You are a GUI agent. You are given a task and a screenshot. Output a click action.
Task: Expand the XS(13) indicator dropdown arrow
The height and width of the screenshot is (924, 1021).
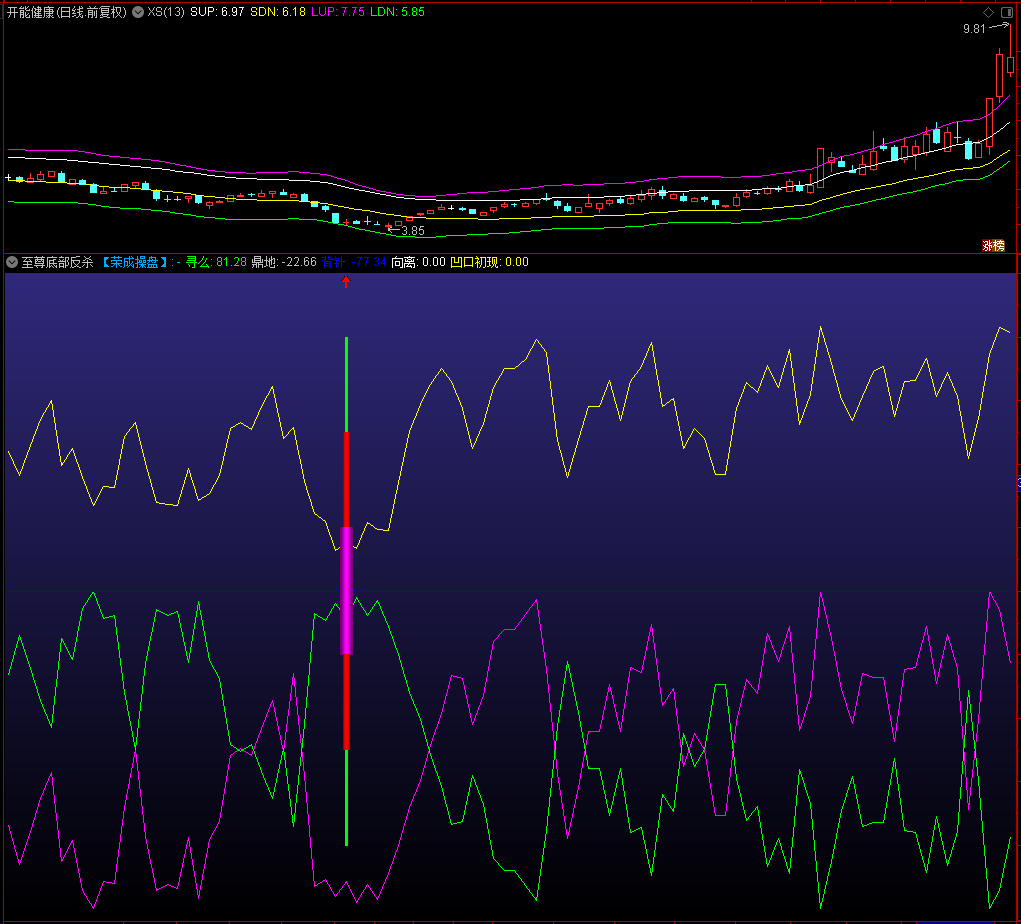tap(138, 12)
